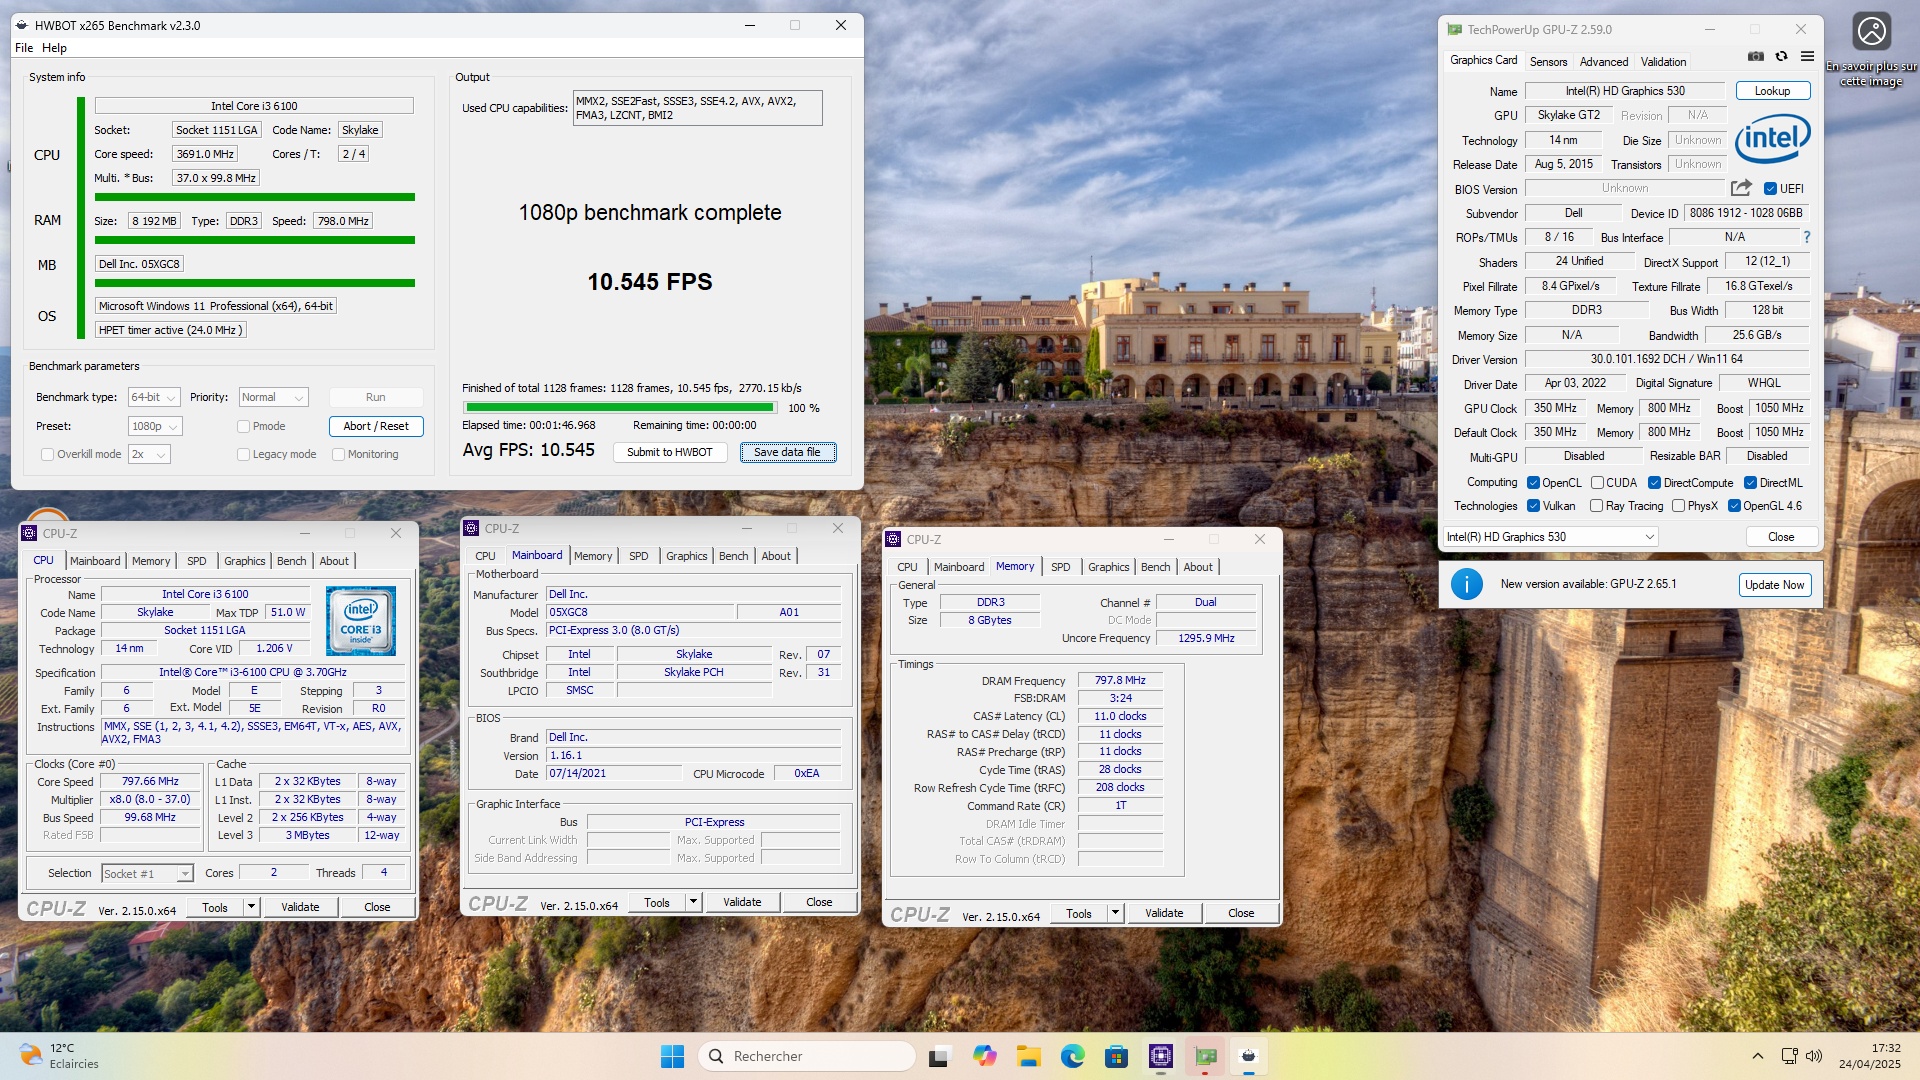Screen dimensions: 1920x1080
Task: Toggle the Ray Tracing checkbox
Action: point(1597,506)
